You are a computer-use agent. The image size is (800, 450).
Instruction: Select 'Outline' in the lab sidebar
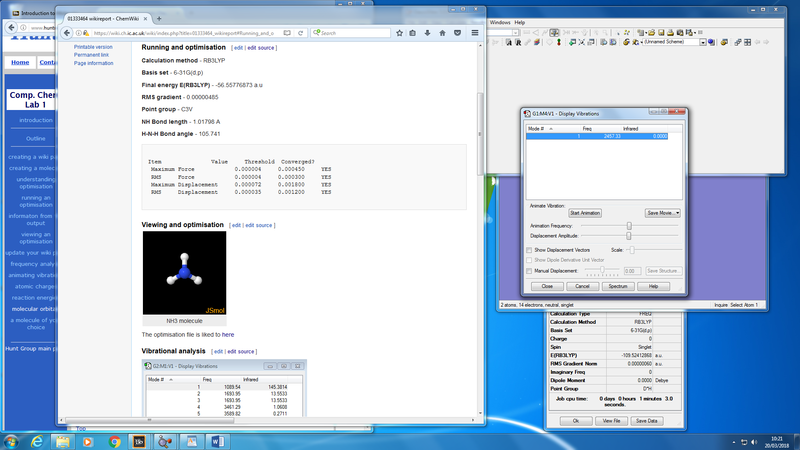(x=36, y=138)
